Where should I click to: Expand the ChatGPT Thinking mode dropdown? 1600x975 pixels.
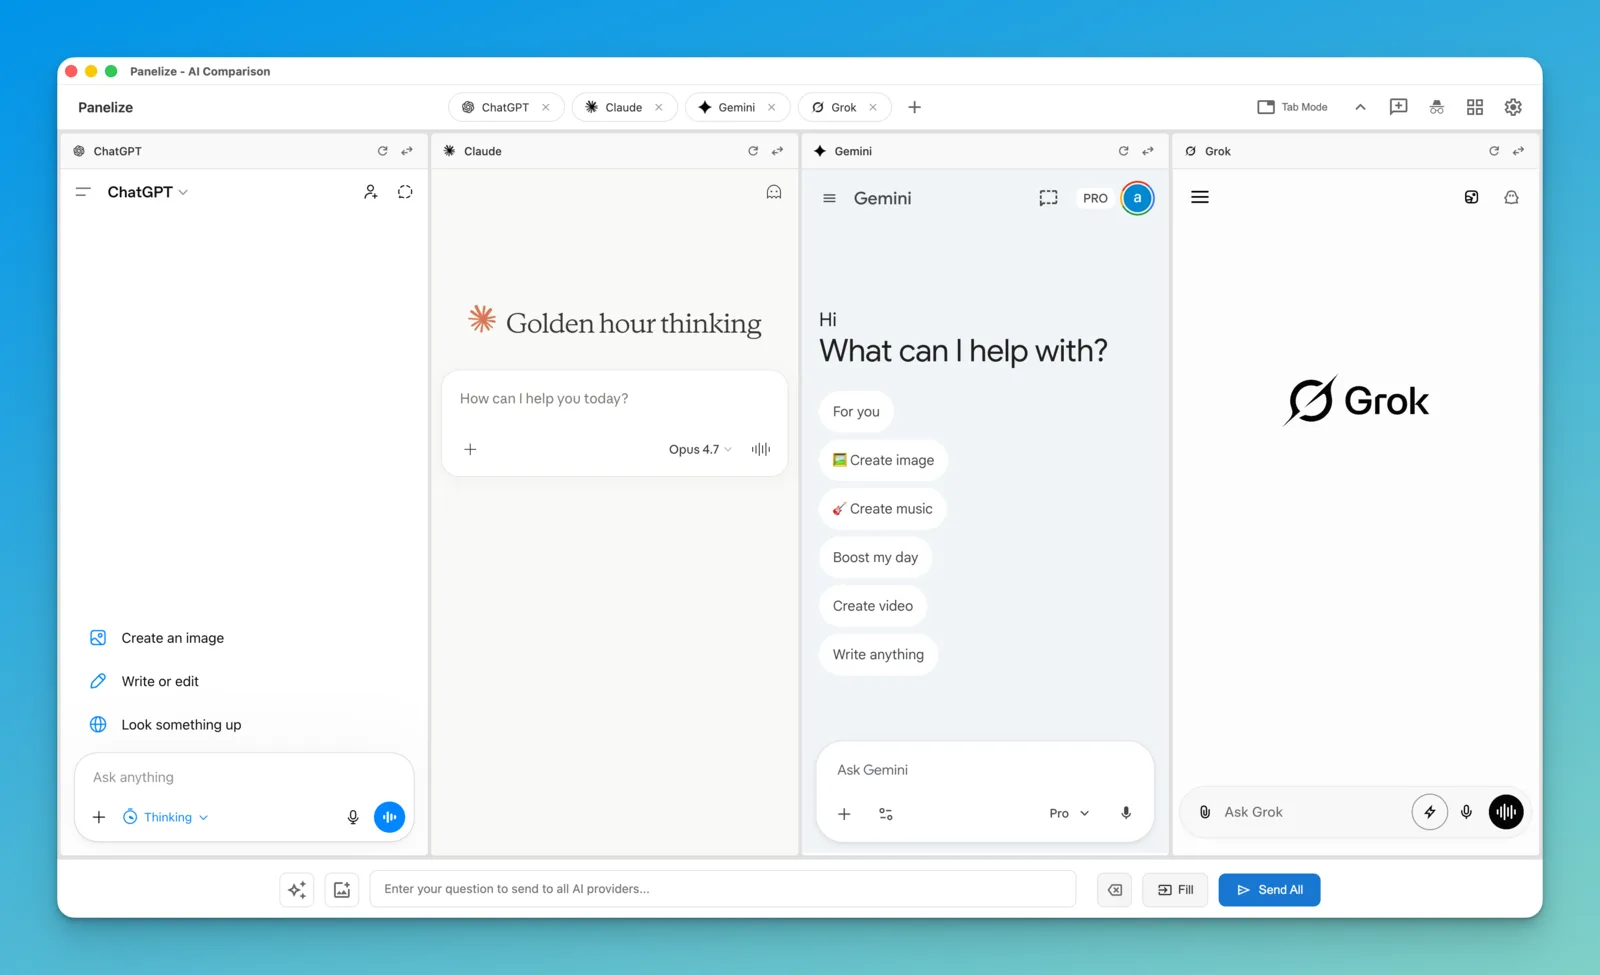coord(166,817)
